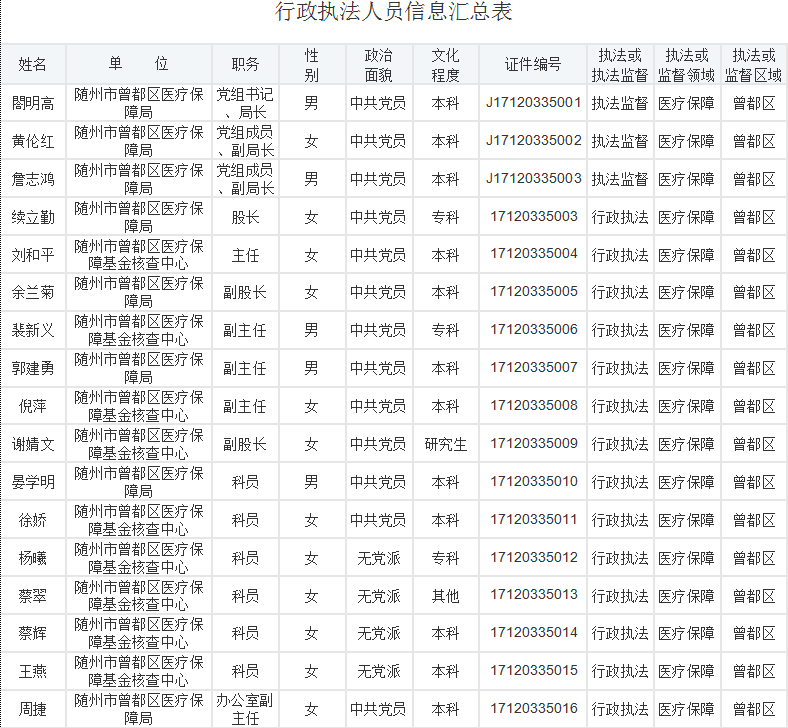
Task: Select 閤明高's position cell 党组书记、局长
Action: 245,103
